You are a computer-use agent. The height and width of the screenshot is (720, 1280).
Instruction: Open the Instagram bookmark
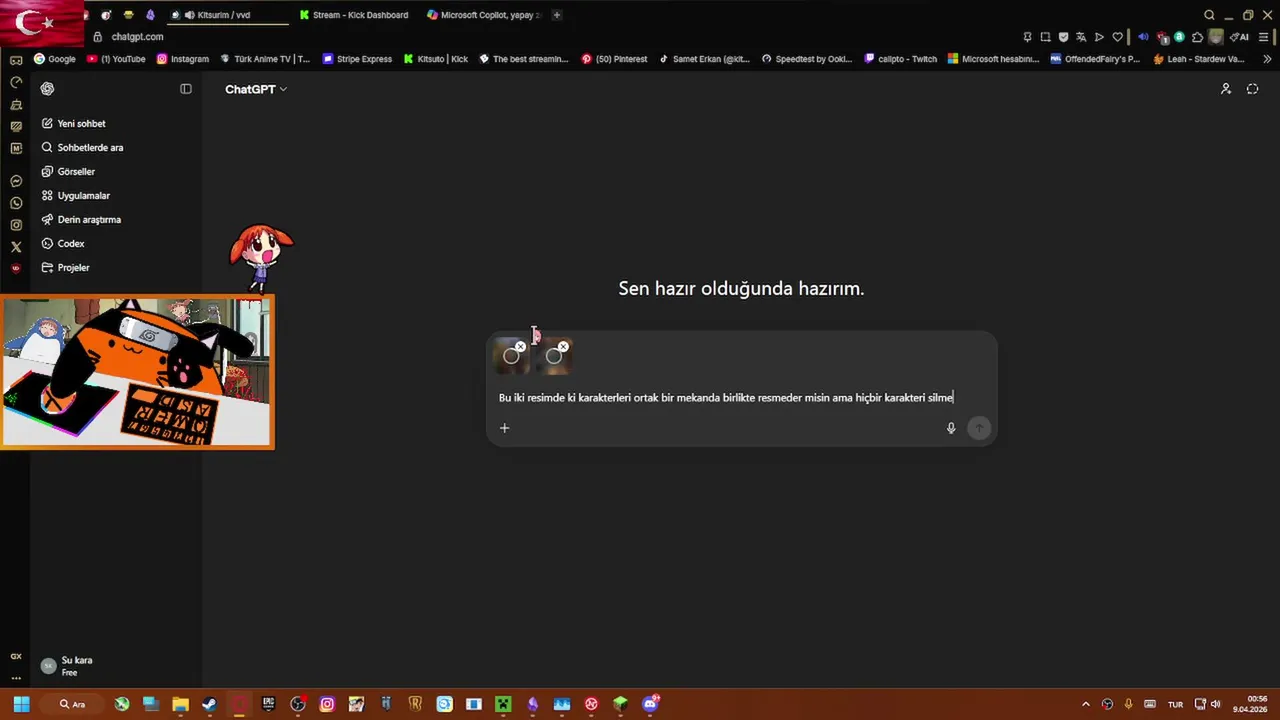tap(182, 59)
